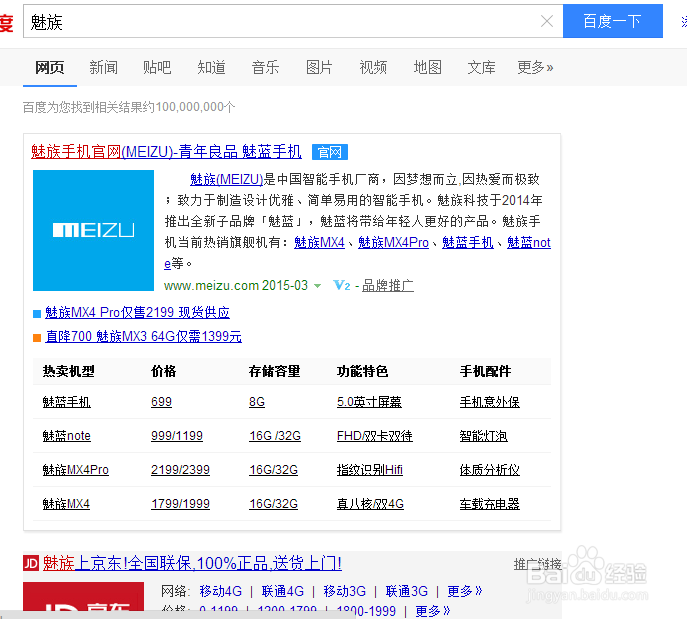Viewport: 687px width, 619px height.
Task: Open the 车载充电器 accessory link
Action: [489, 504]
